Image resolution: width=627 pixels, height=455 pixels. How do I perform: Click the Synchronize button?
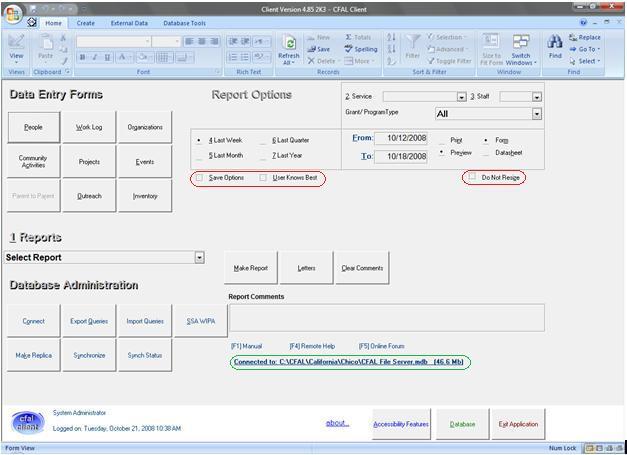(89, 355)
